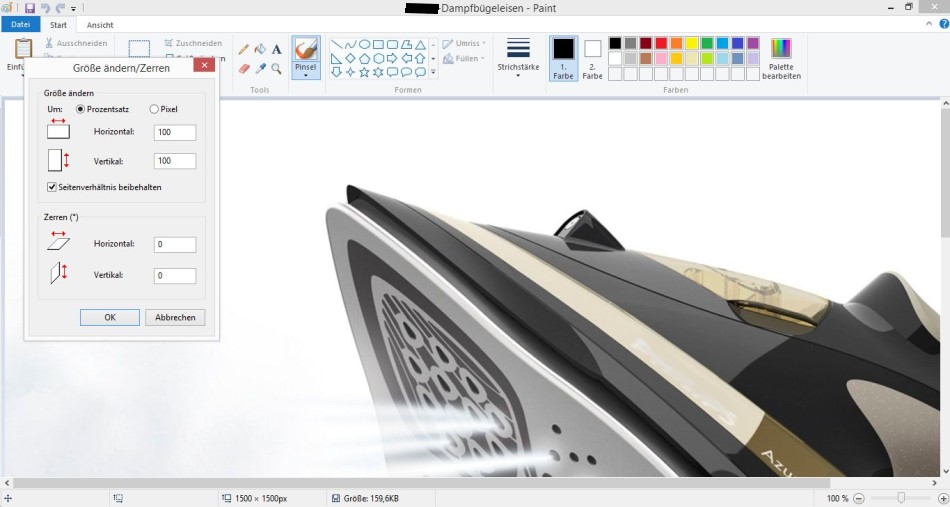This screenshot has width=950, height=507.
Task: Click the resize Vertikal percentage field
Action: coord(174,161)
